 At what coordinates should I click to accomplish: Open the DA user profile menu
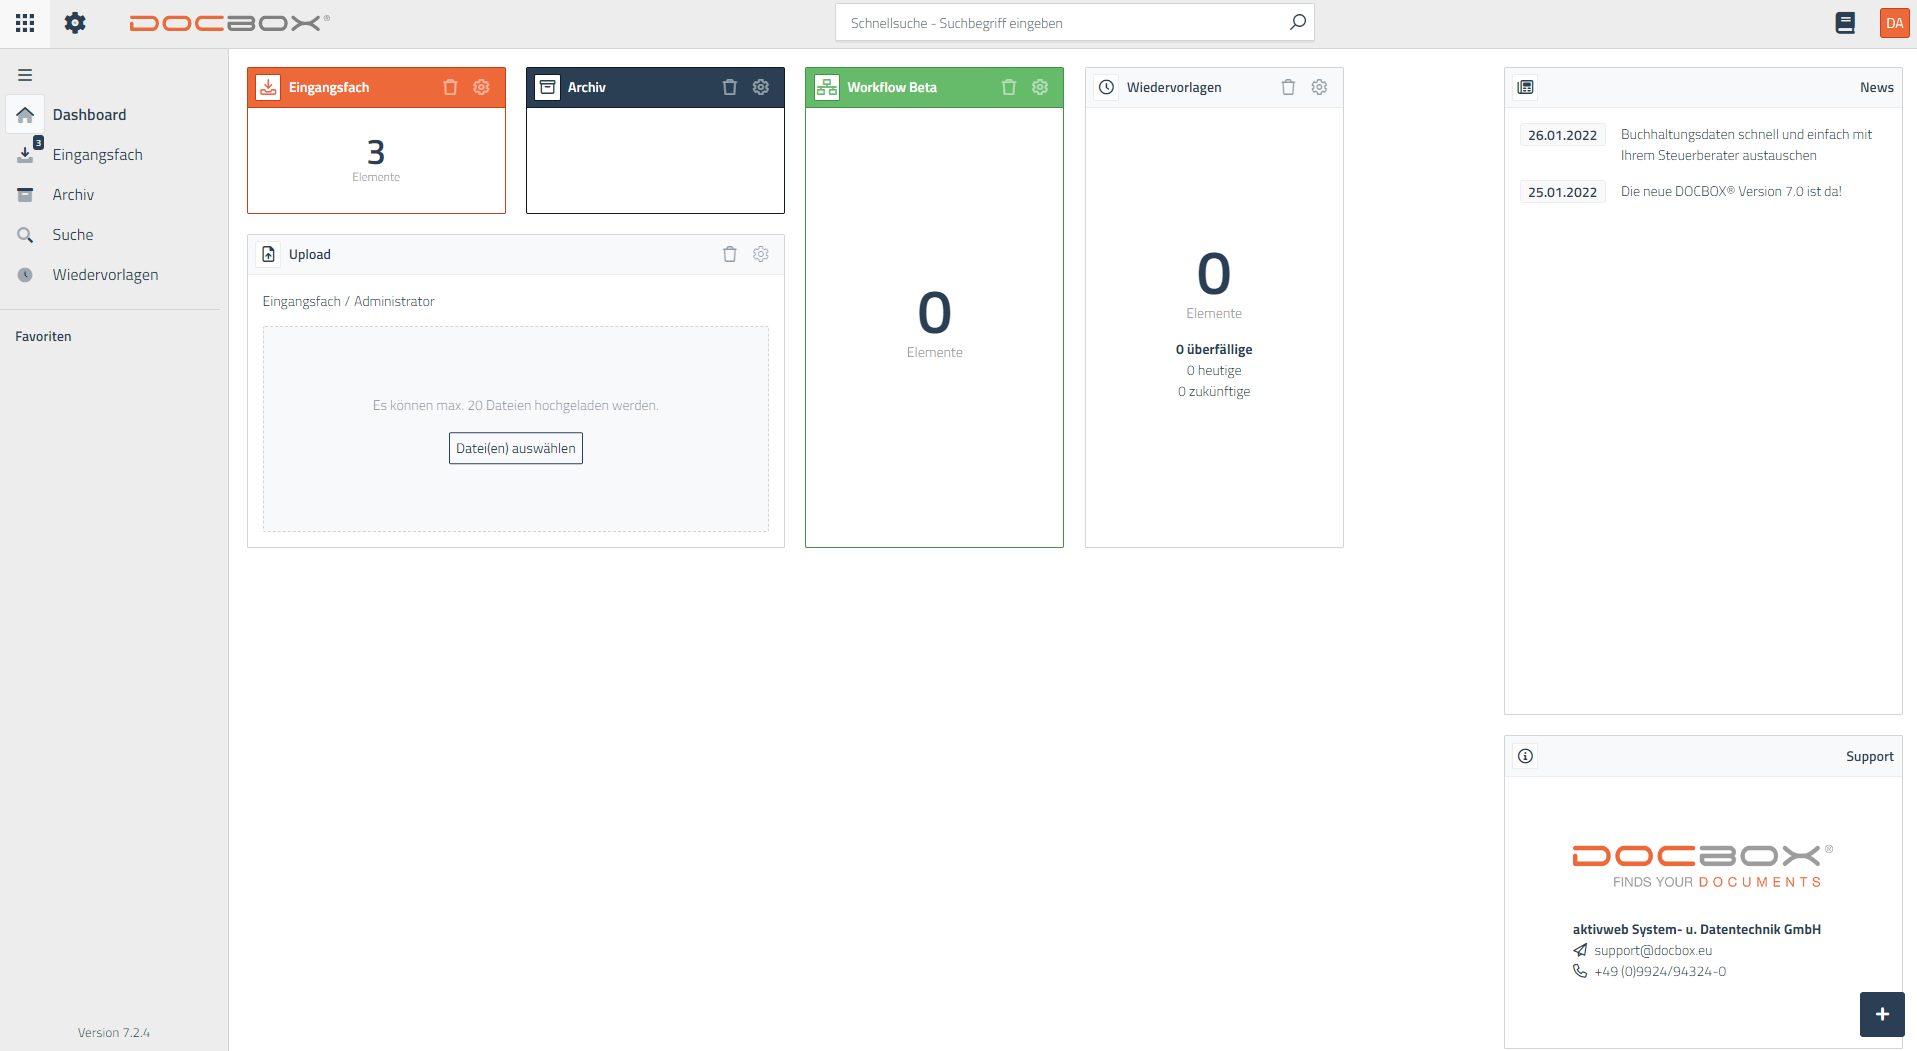click(1894, 23)
